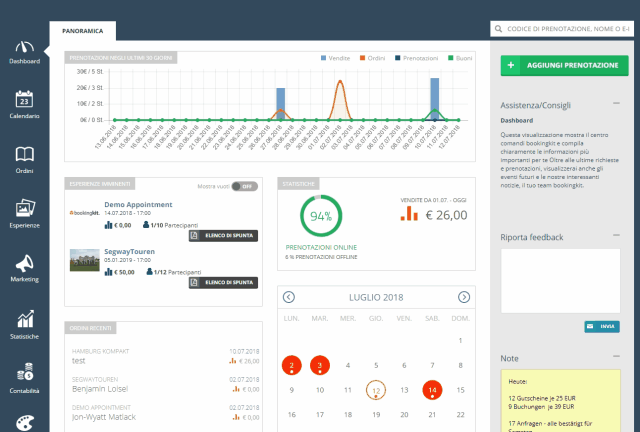Click the blue bar on 27.06.2018
Image resolution: width=640 pixels, height=432 pixels.
click(280, 104)
